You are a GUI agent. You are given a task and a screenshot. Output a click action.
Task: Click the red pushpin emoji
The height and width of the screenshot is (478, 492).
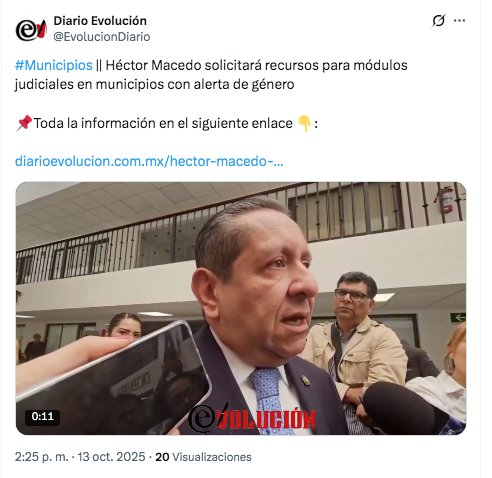coord(24,123)
